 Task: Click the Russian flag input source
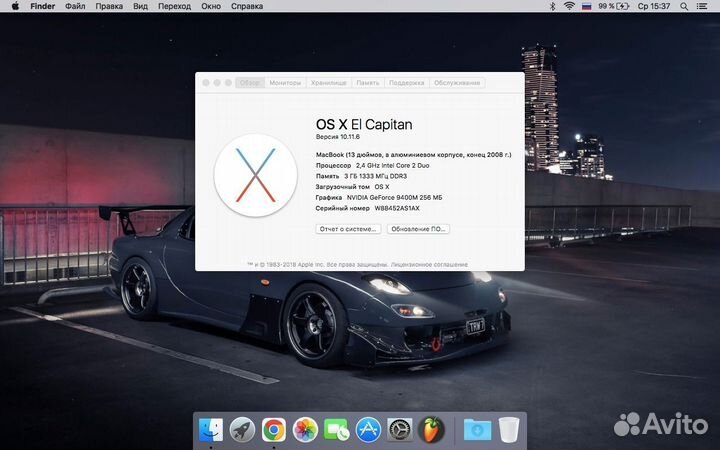(586, 6)
